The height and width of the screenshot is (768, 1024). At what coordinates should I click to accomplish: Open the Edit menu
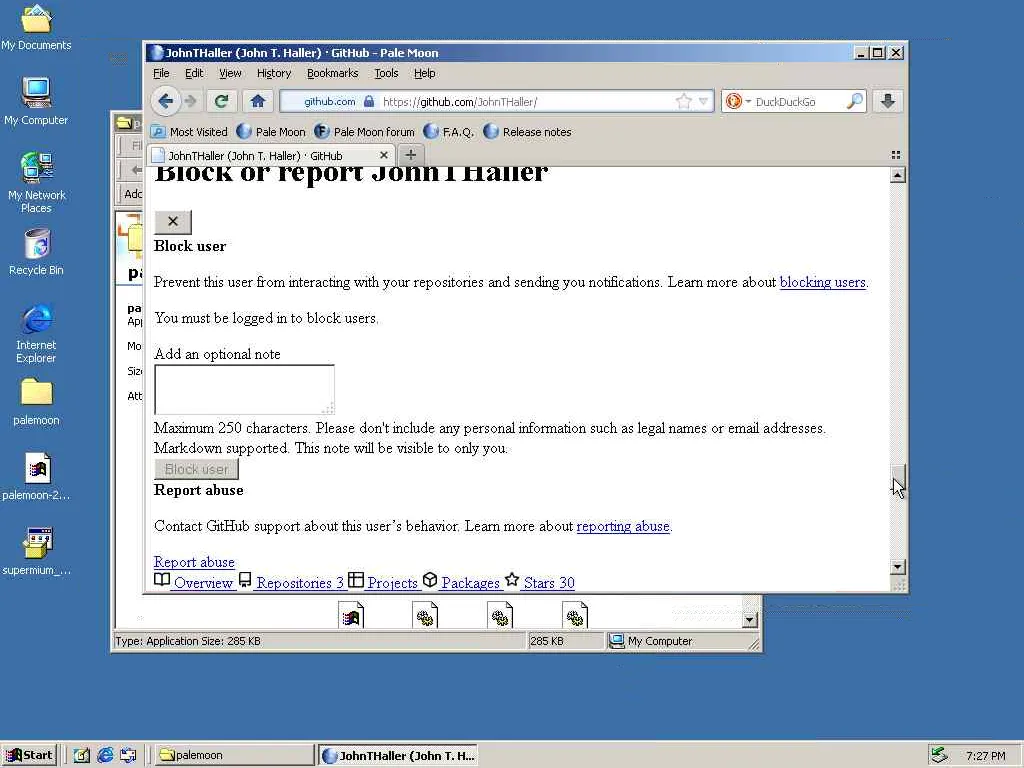(x=194, y=73)
